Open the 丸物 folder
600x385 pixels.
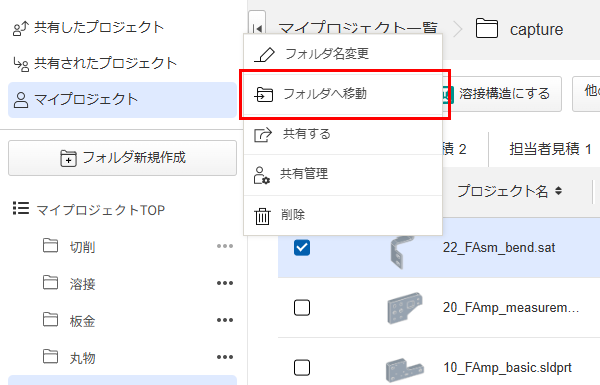[x=82, y=358]
